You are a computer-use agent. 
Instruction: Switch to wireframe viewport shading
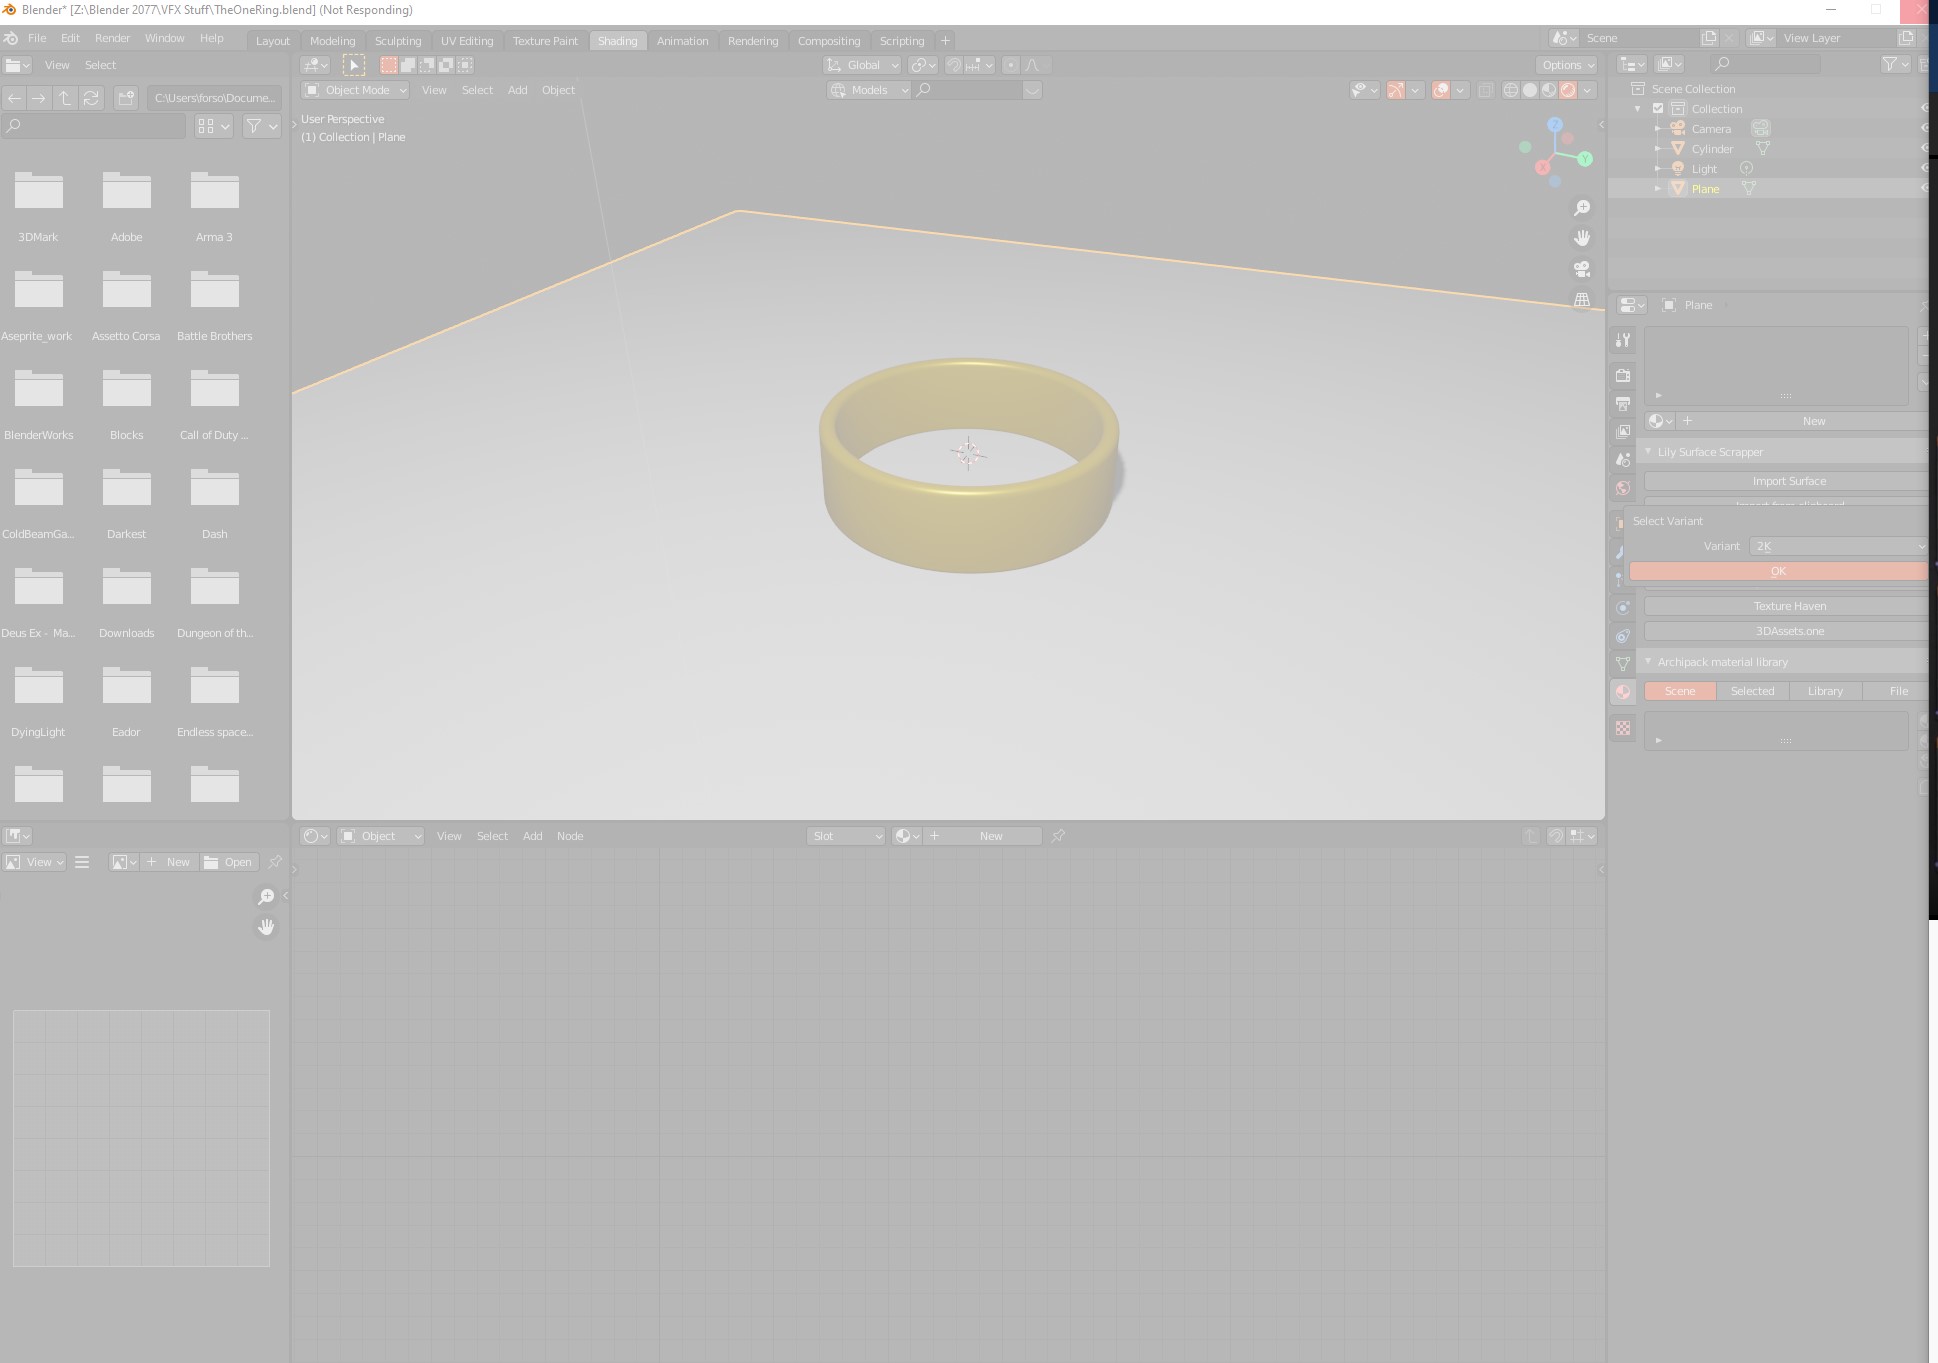tap(1511, 90)
